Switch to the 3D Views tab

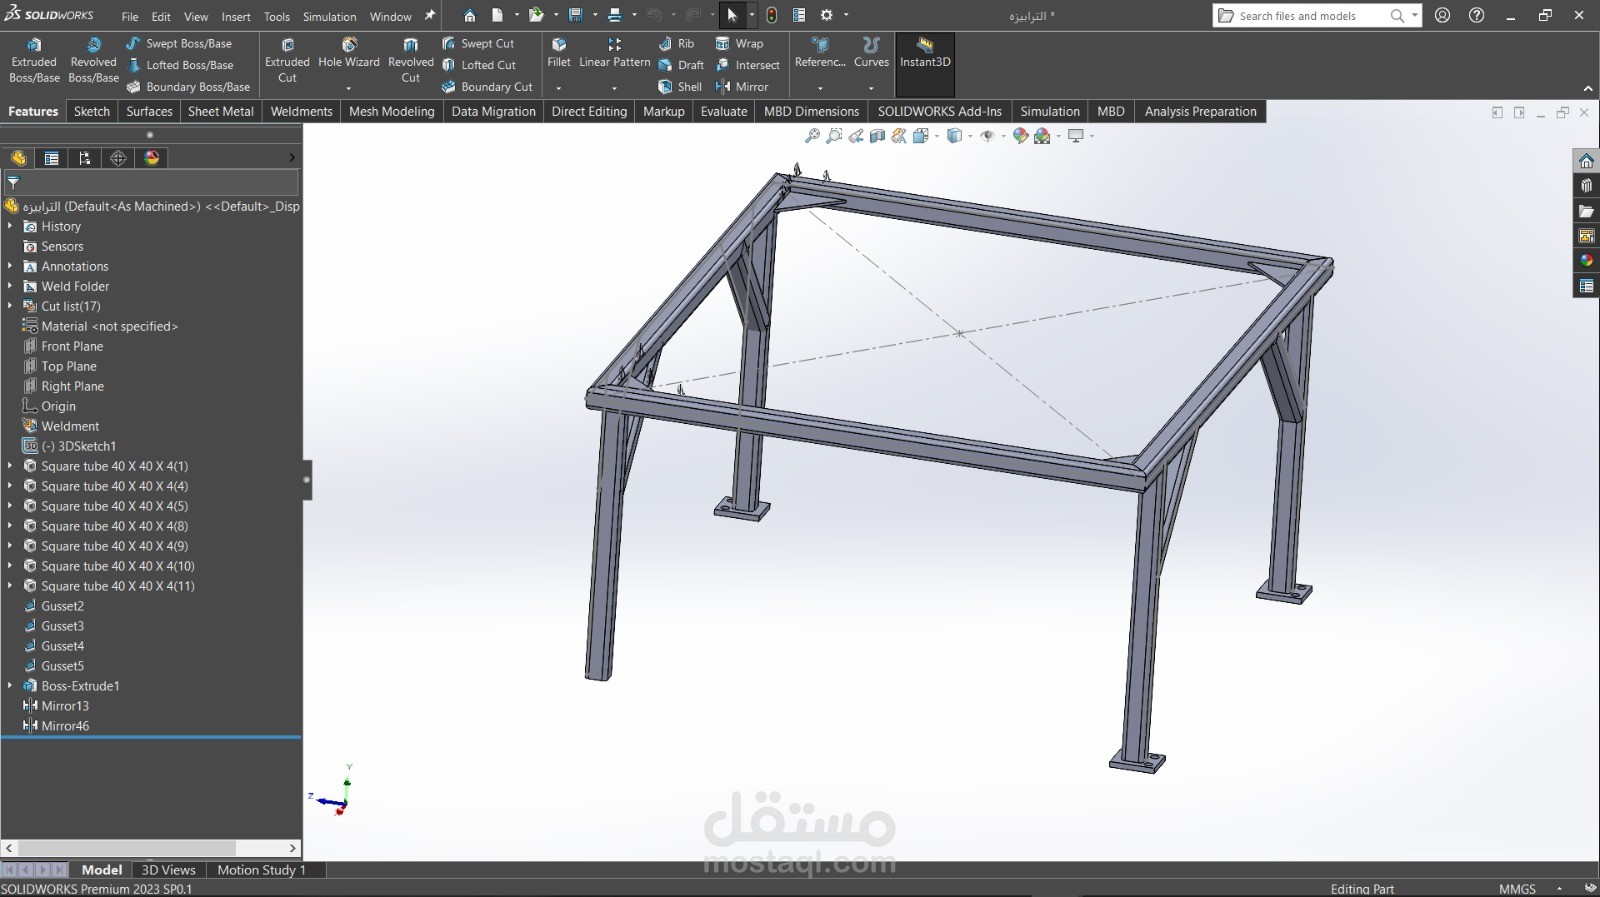(168, 870)
